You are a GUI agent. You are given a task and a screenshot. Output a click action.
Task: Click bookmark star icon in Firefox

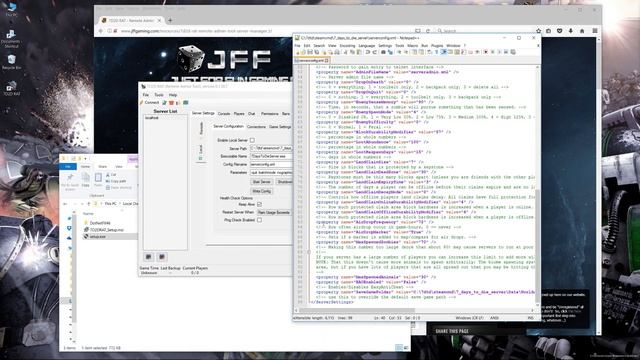(538, 31)
